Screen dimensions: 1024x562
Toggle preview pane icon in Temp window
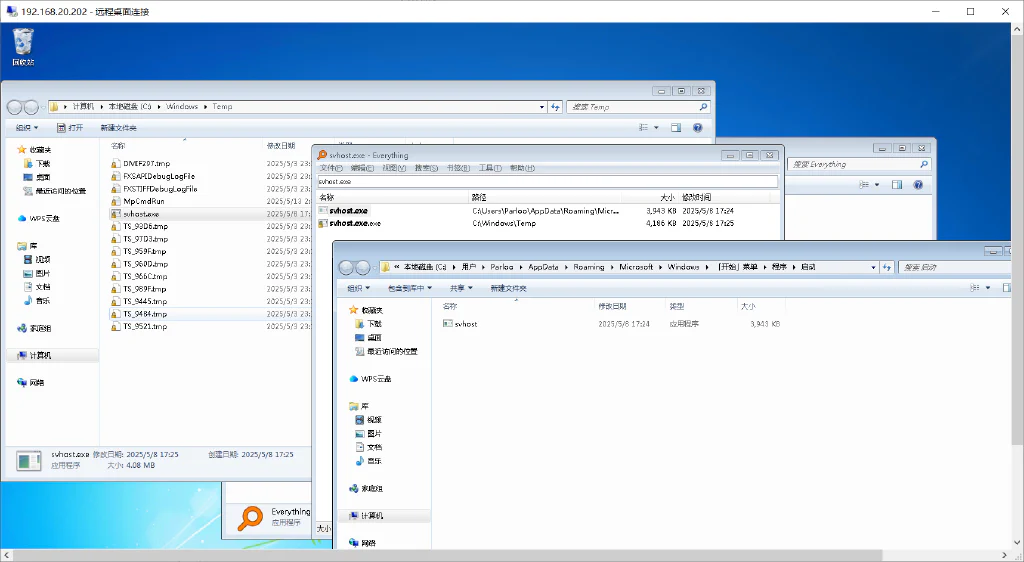(x=676, y=128)
